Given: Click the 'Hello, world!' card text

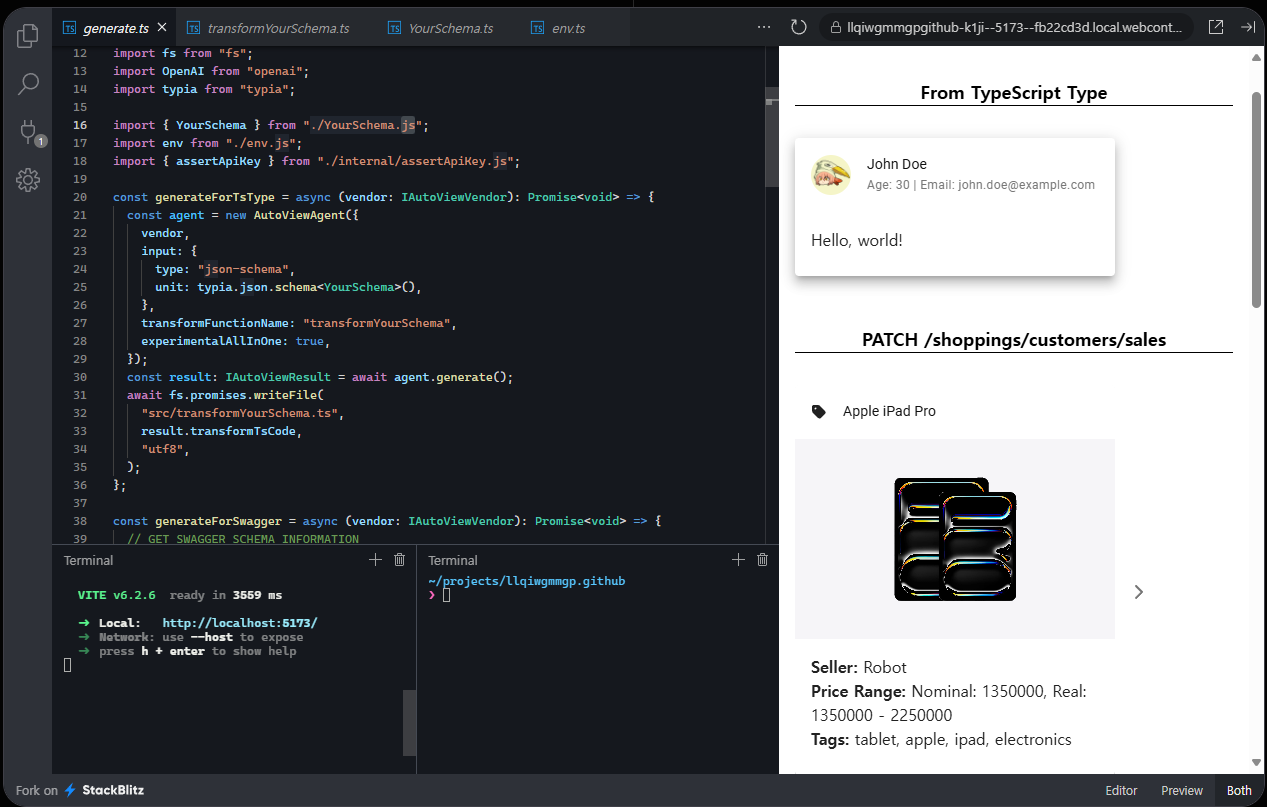Looking at the screenshot, I should tap(857, 240).
